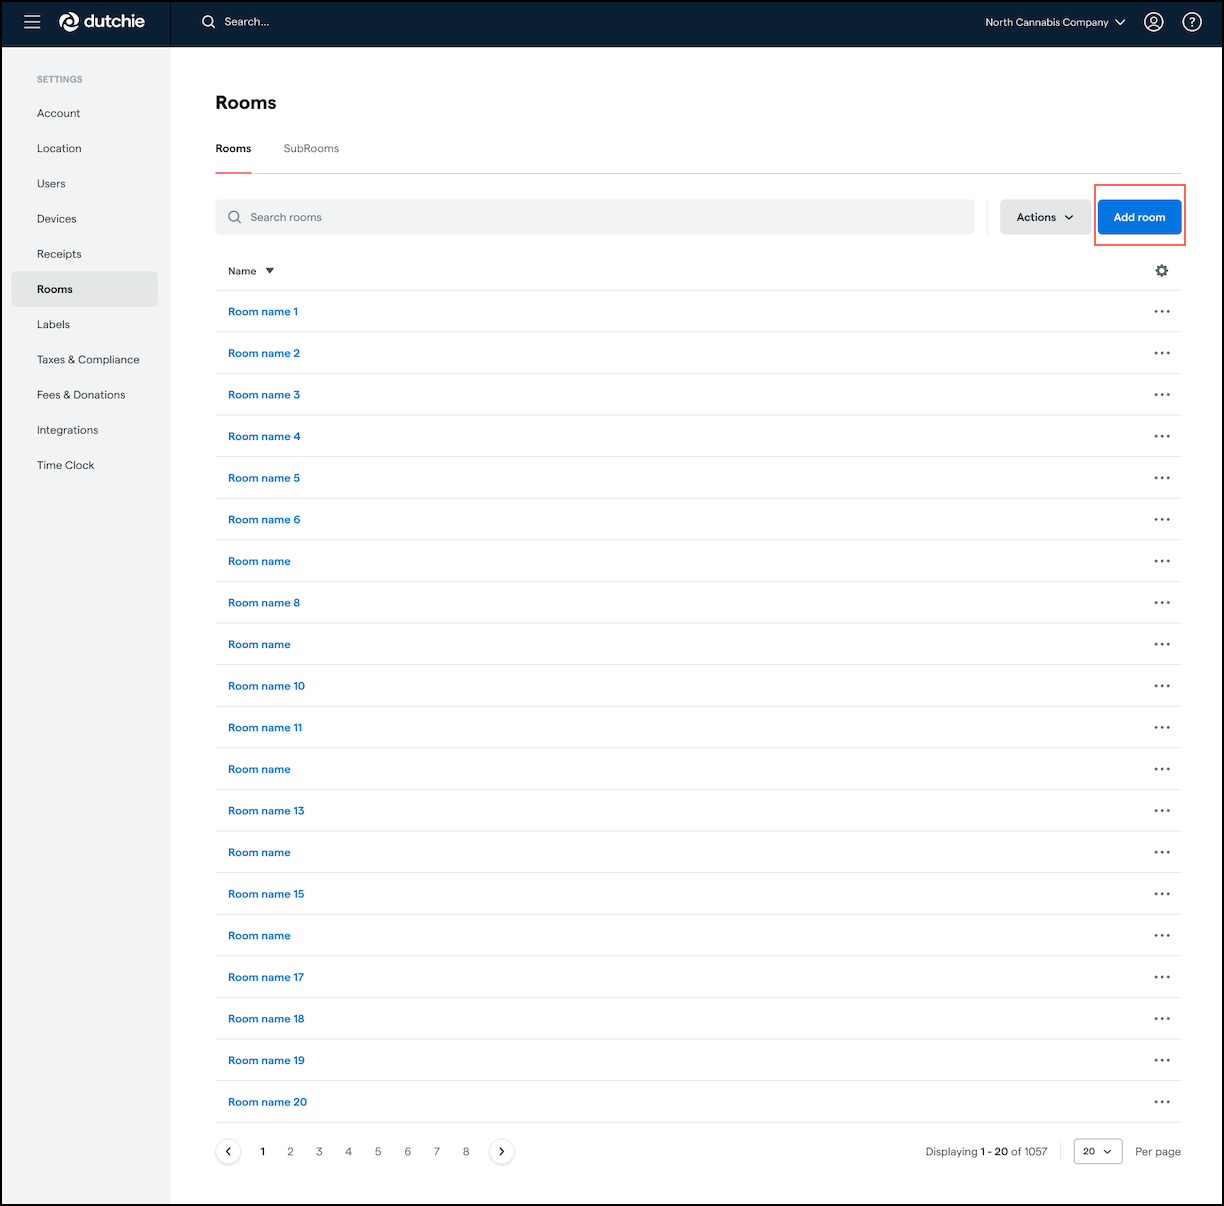Open the Room name 1 link
The width and height of the screenshot is (1224, 1206).
(x=263, y=312)
